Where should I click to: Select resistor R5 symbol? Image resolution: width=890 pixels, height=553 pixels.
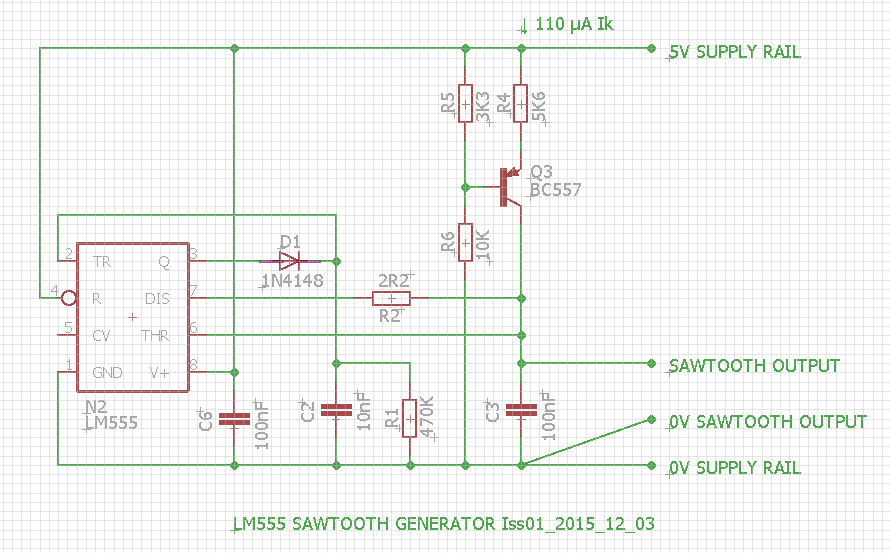coord(465,103)
